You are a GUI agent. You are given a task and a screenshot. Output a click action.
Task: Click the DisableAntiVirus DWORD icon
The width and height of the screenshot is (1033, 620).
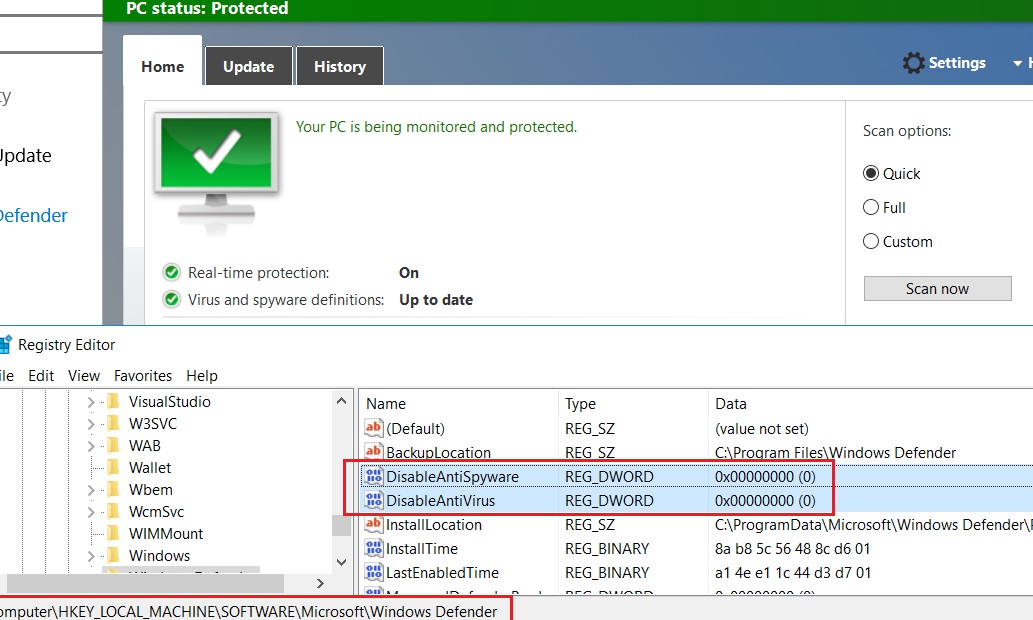tap(374, 500)
